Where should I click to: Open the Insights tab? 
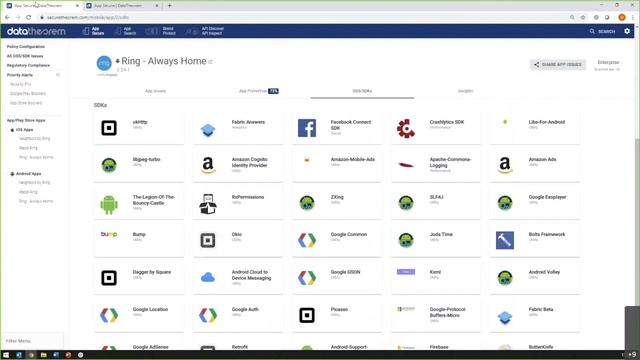465,91
